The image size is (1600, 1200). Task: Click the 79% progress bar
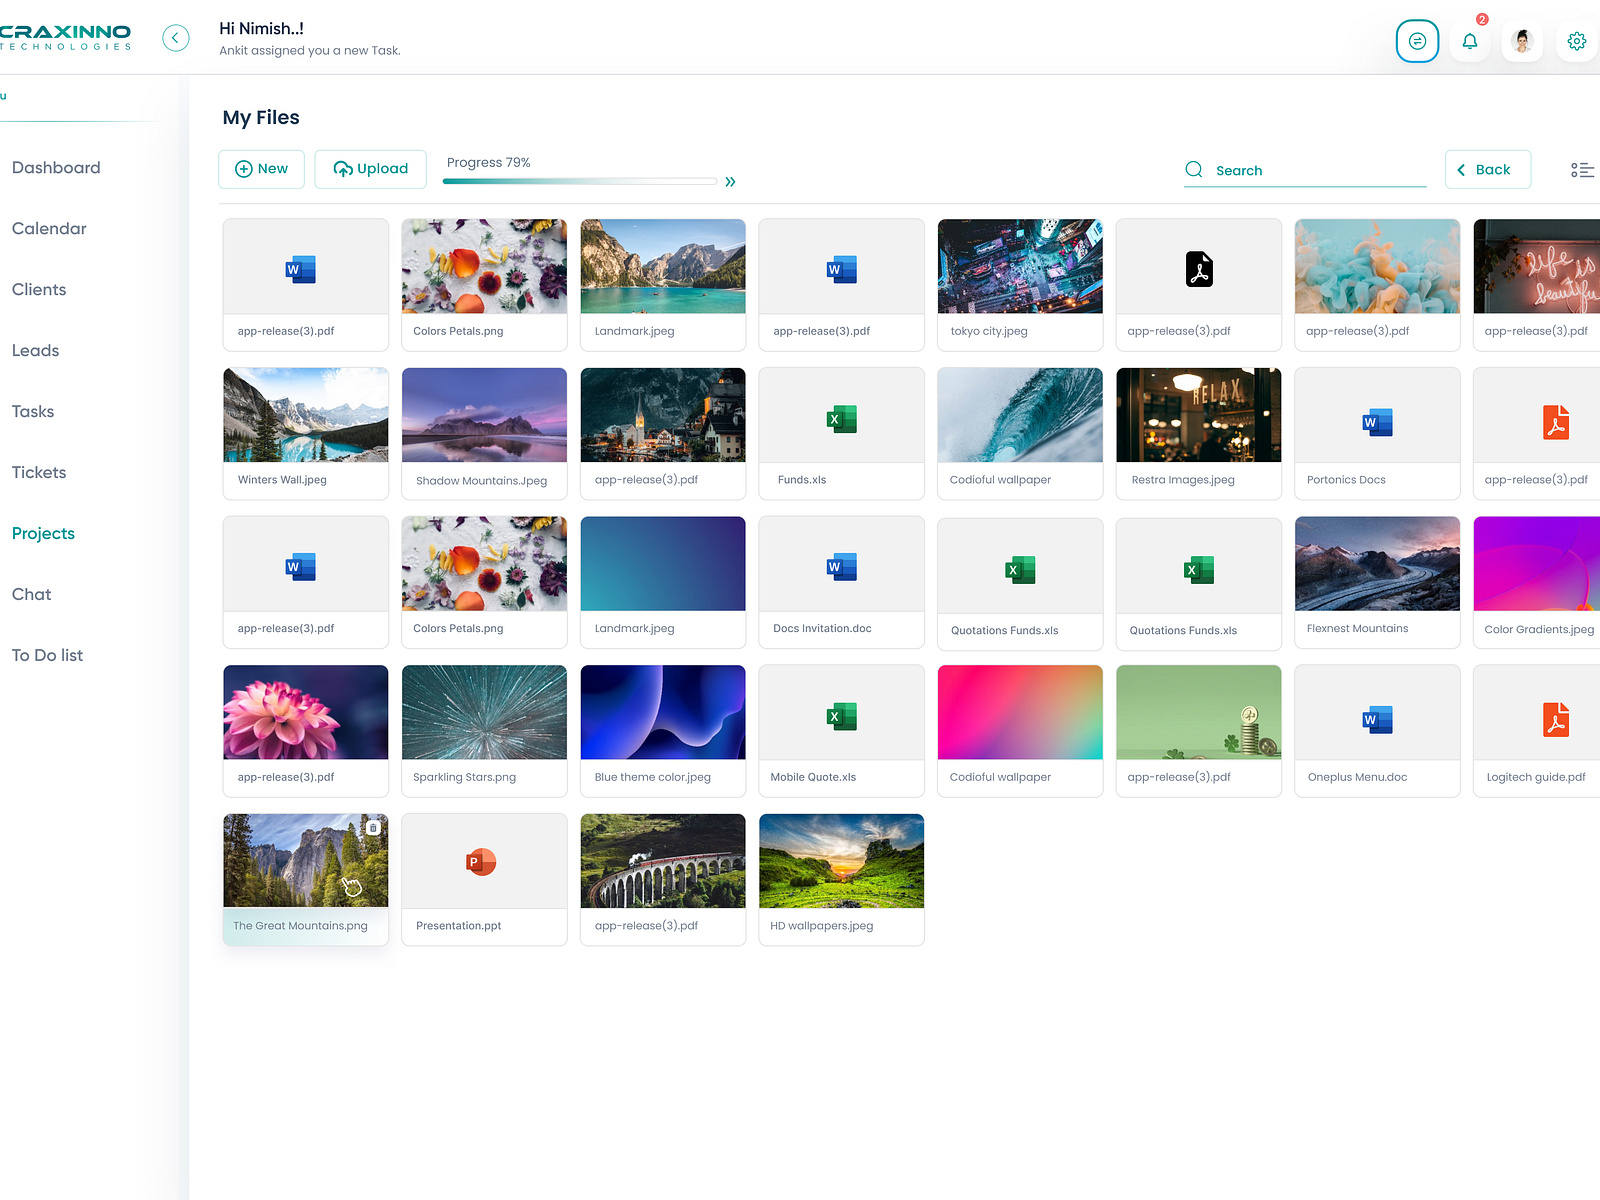[x=578, y=181]
